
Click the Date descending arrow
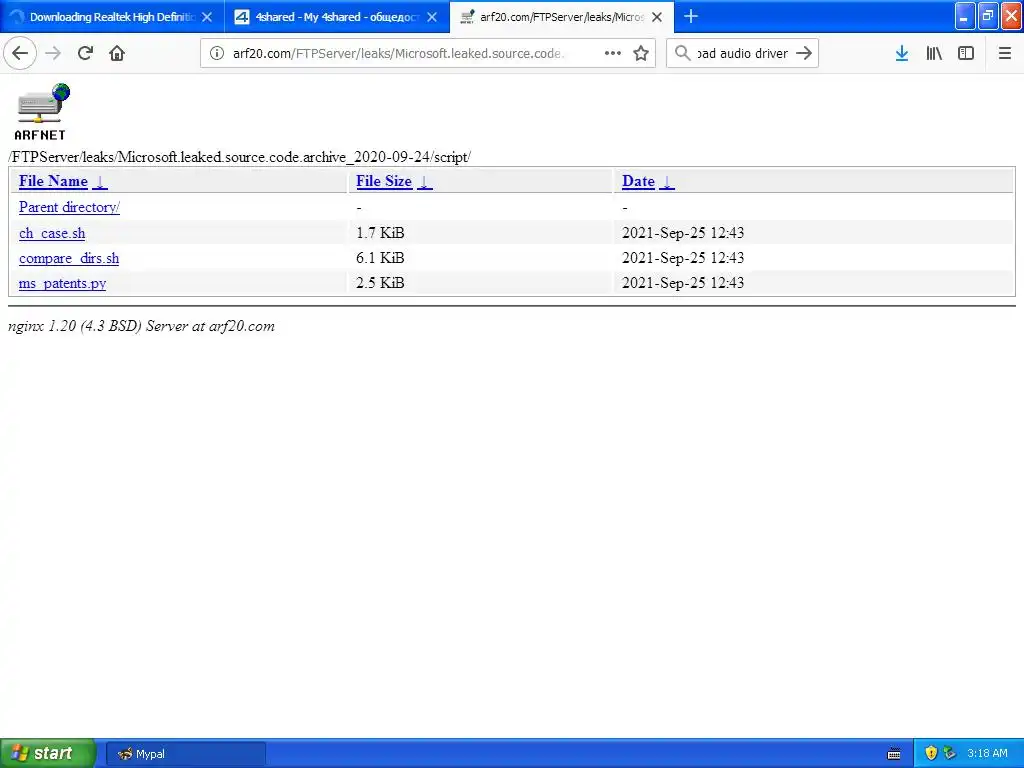[667, 182]
